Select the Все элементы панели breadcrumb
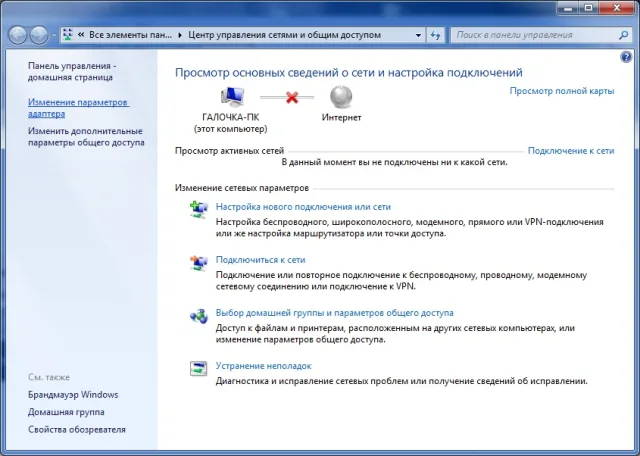The width and height of the screenshot is (640, 456). click(x=130, y=35)
